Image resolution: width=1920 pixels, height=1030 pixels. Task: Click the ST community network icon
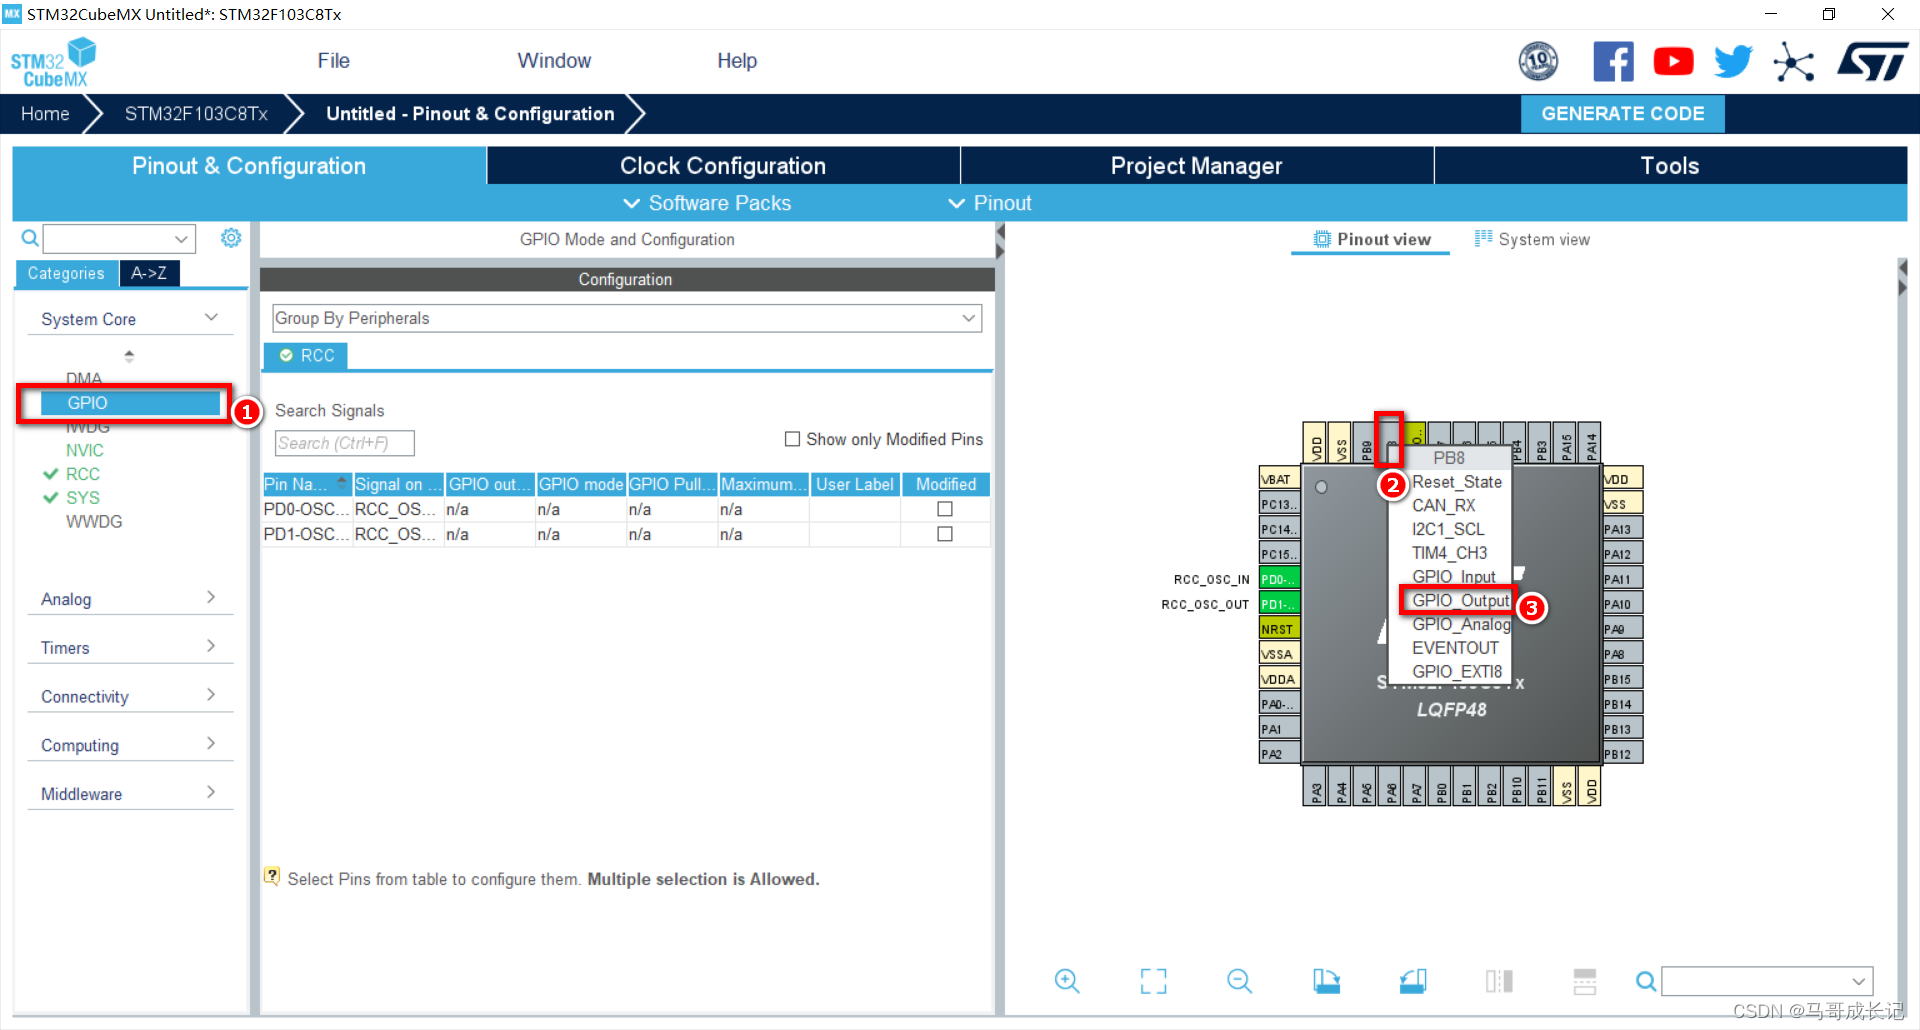[1793, 62]
